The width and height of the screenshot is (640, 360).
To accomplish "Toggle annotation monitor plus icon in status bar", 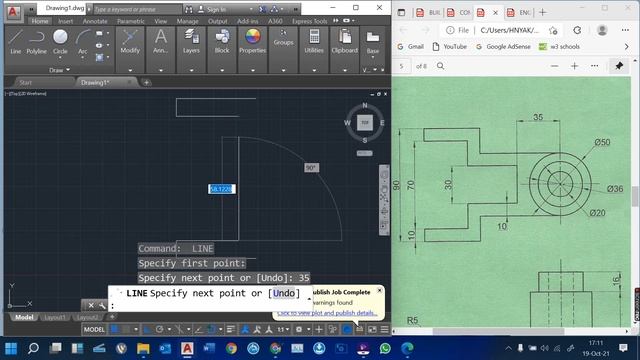I will pos(319,329).
